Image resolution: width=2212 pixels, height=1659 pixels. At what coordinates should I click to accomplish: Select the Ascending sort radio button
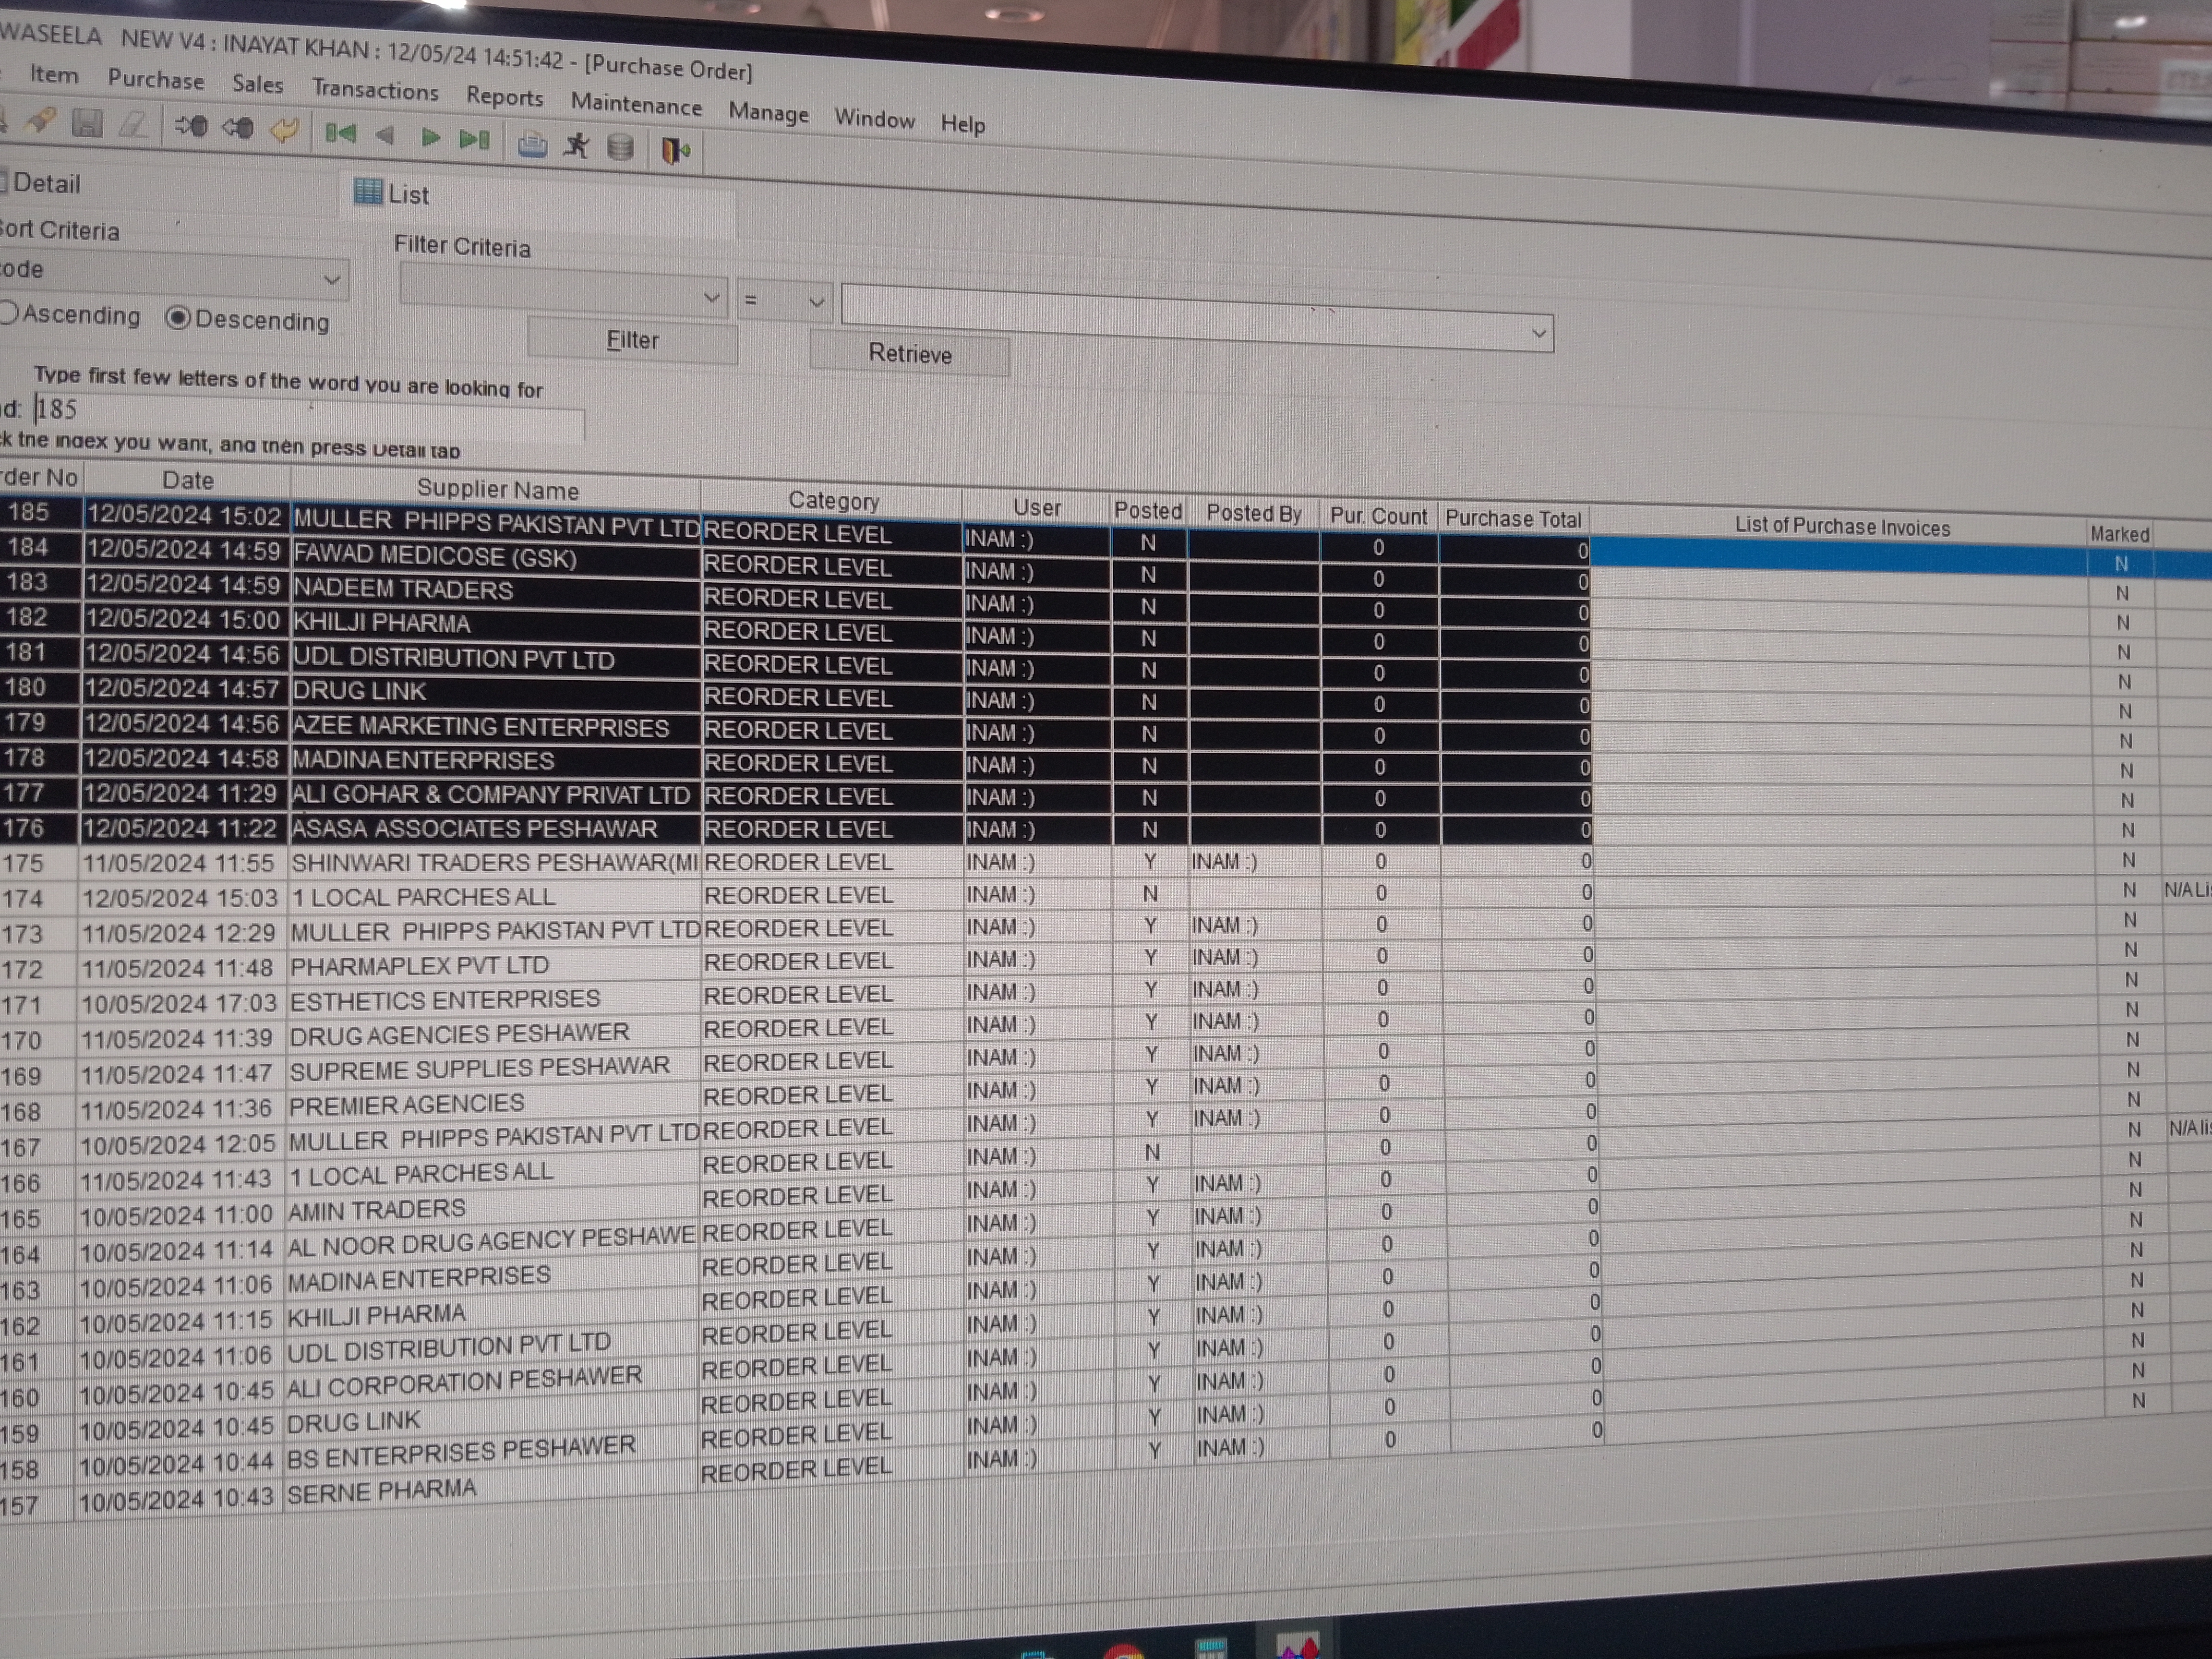click(x=10, y=313)
